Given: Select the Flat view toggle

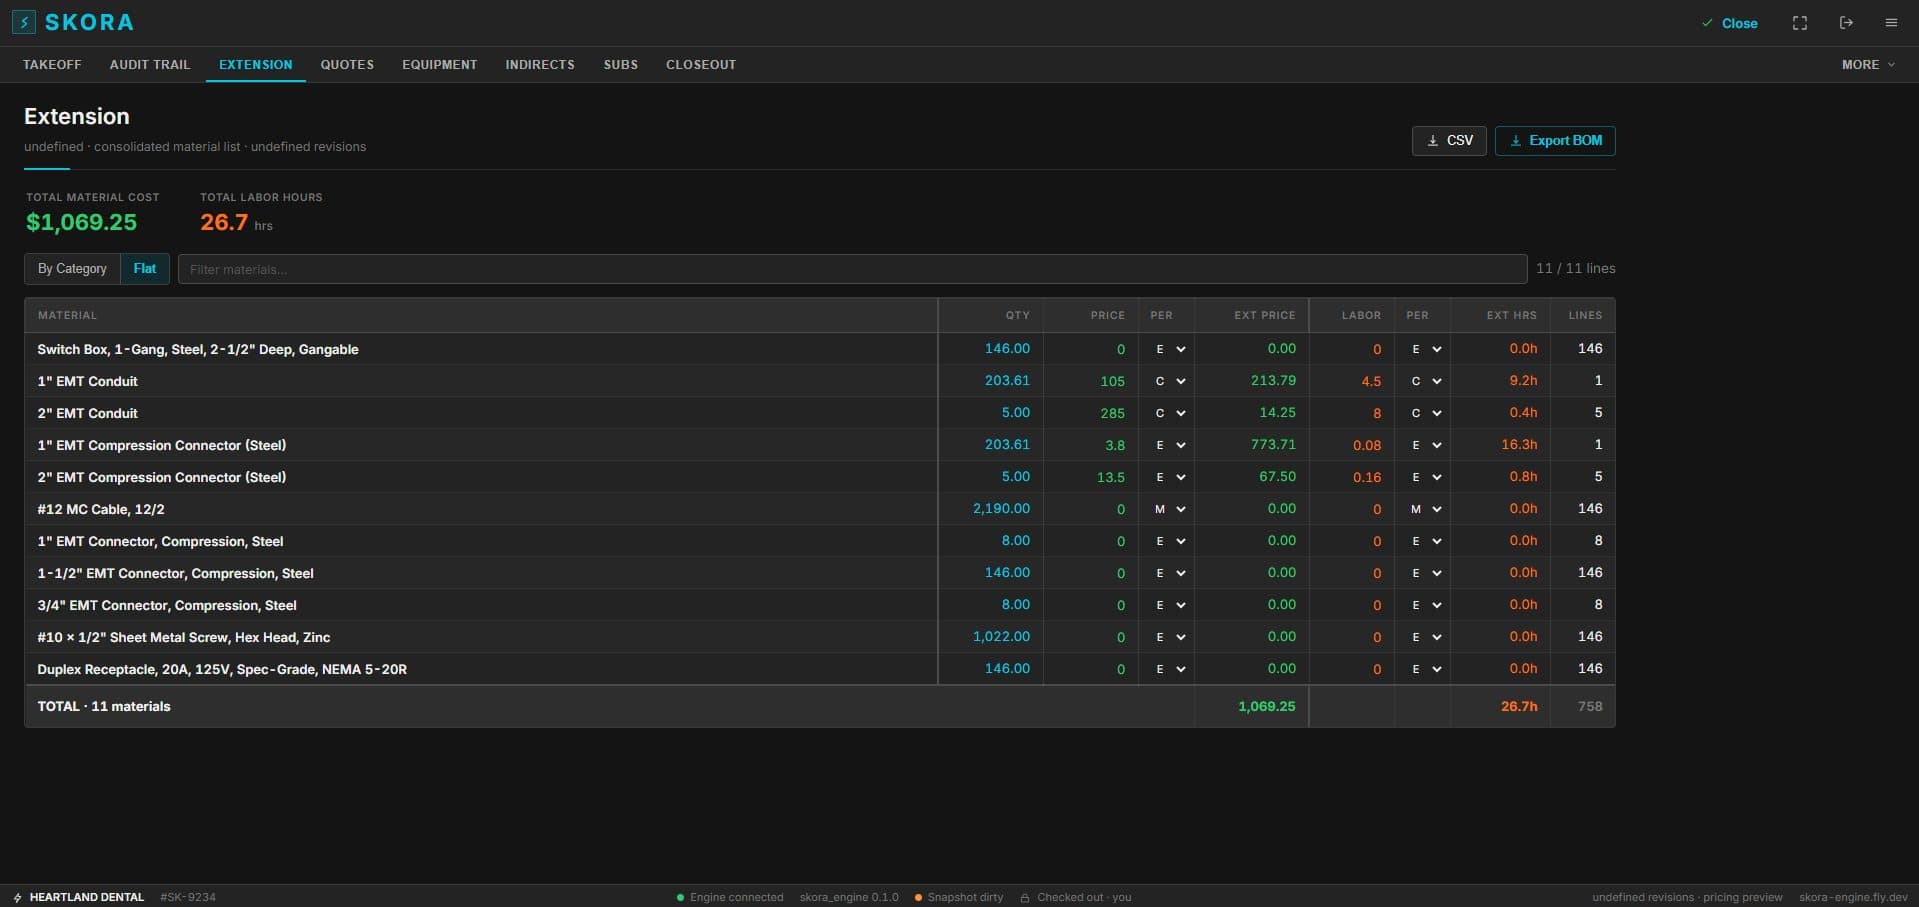Looking at the screenshot, I should click(x=145, y=269).
